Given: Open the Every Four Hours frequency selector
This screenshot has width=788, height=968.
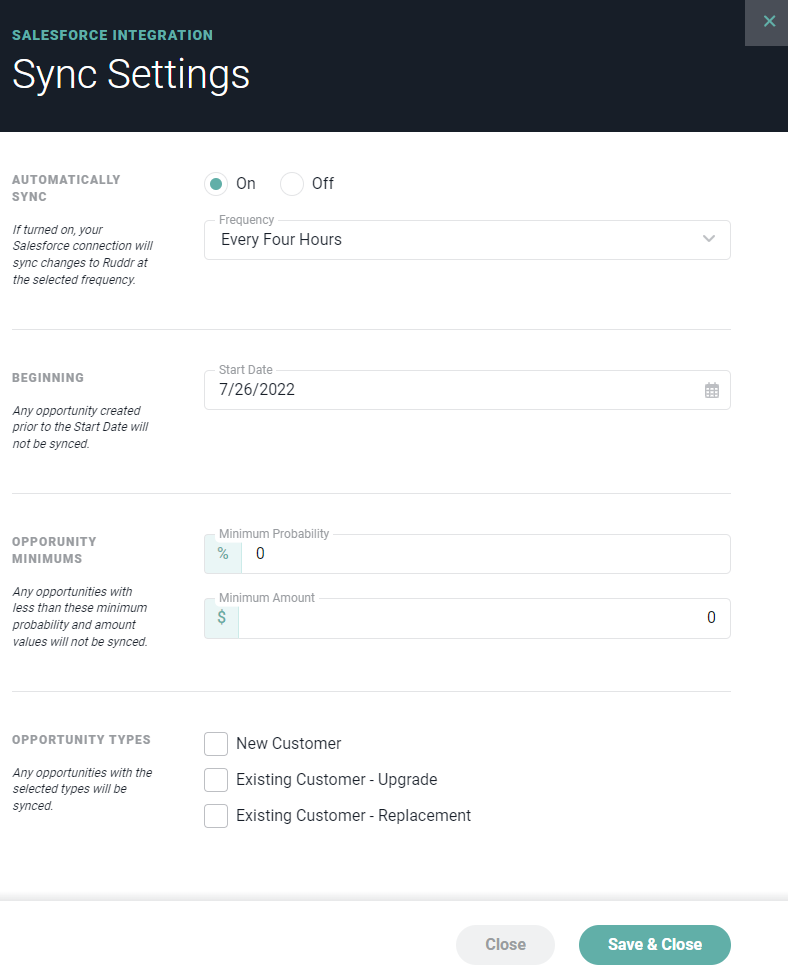Looking at the screenshot, I should [467, 240].
